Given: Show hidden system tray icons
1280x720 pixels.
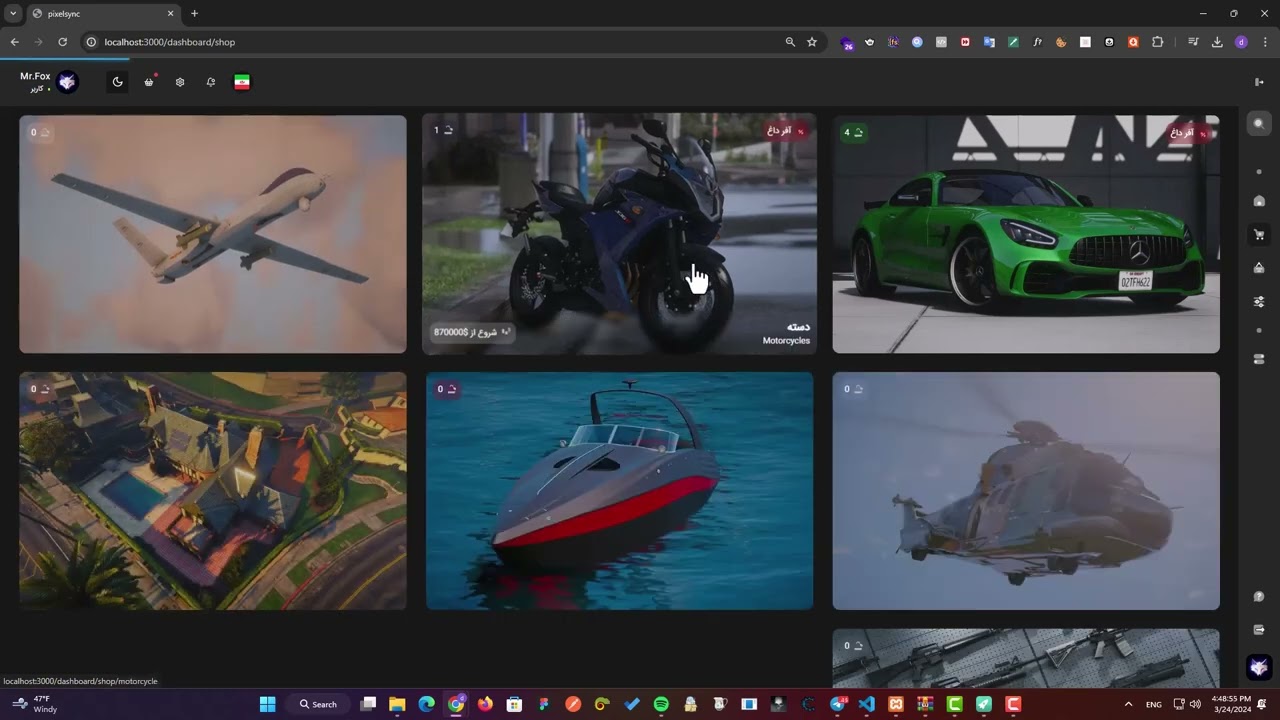Looking at the screenshot, I should [1129, 704].
